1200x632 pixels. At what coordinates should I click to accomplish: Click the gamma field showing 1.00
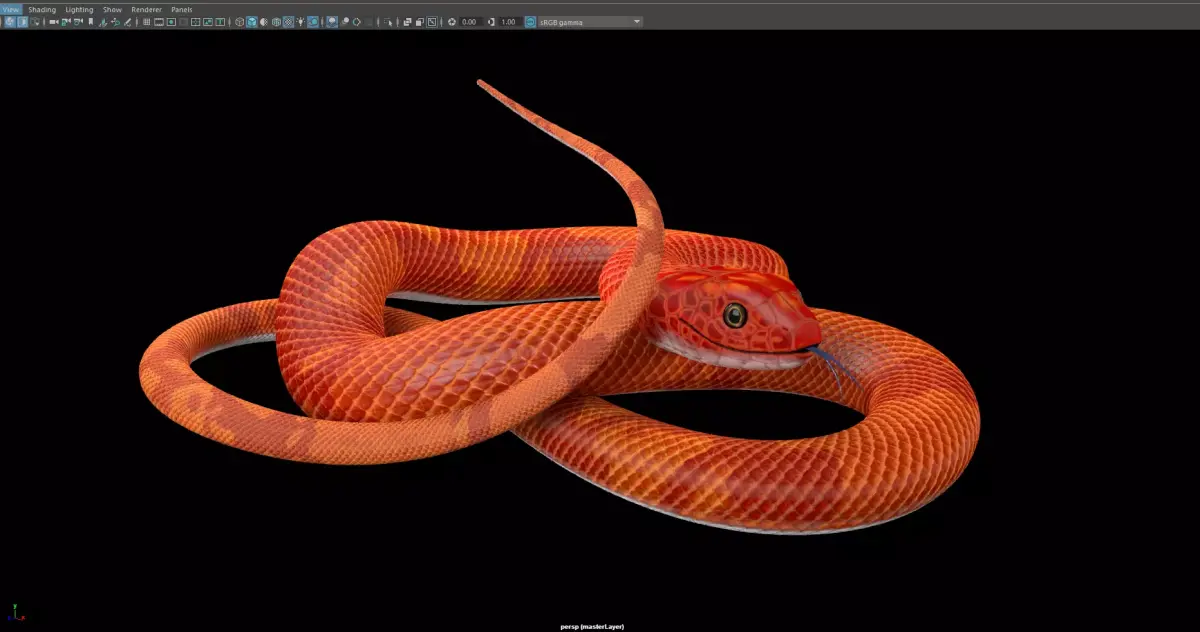509,22
